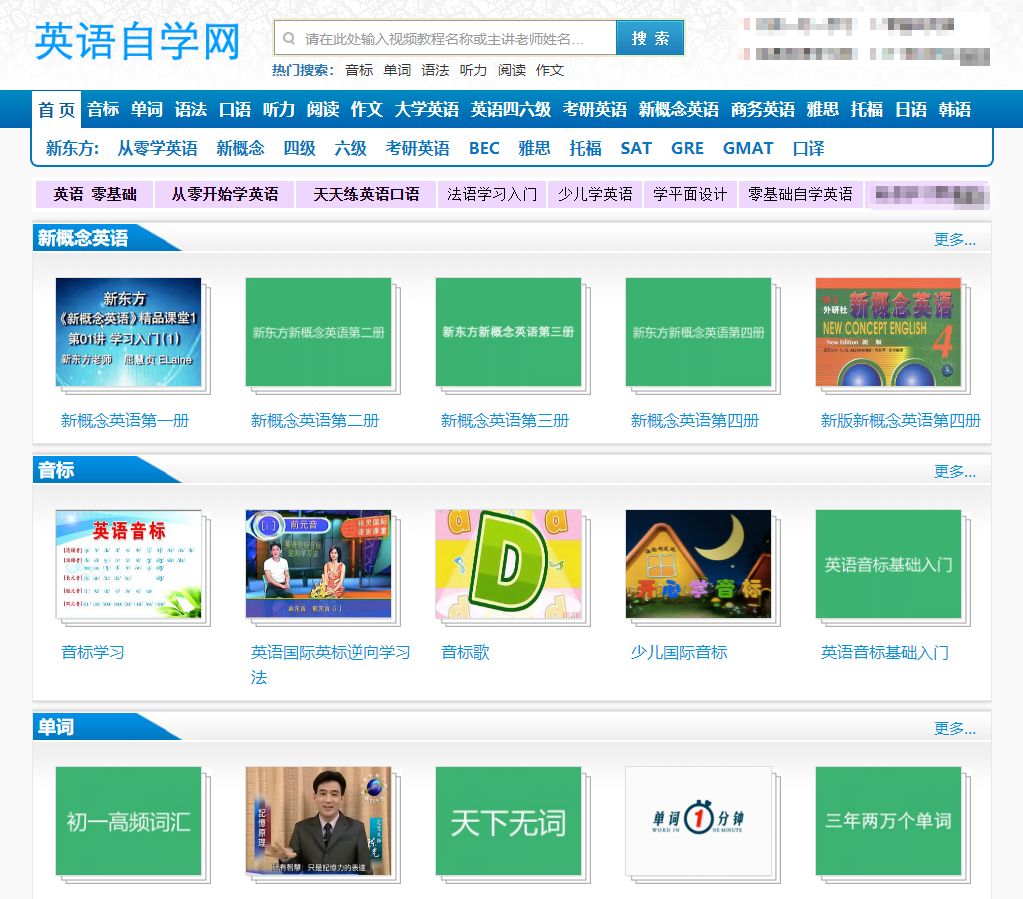Select GRE from the 新东方 sub-navigation

coord(686,147)
